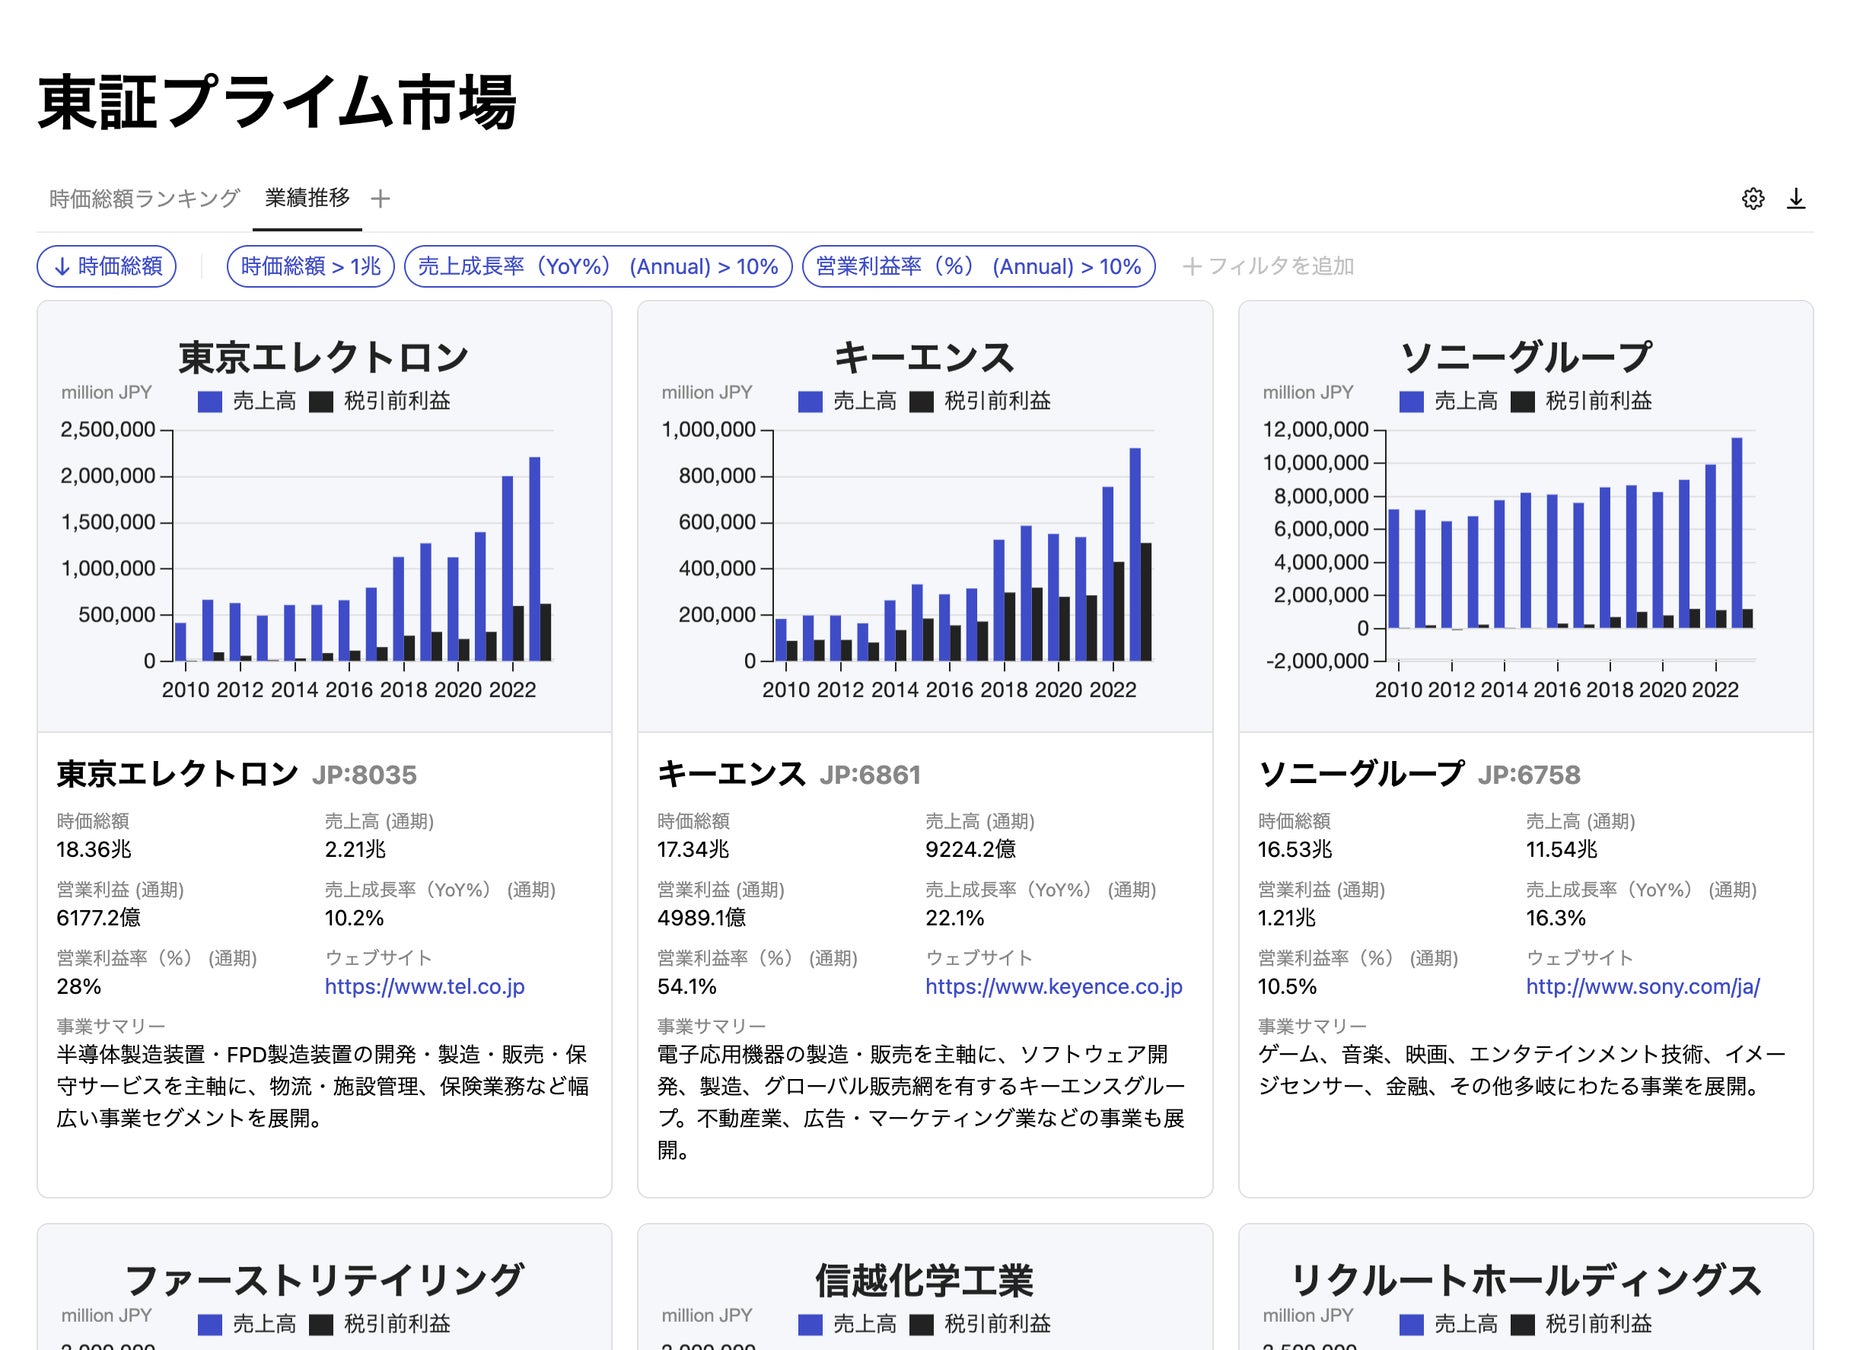Add a new tab with the plus icon
The image size is (1863, 1350).
[x=380, y=199]
